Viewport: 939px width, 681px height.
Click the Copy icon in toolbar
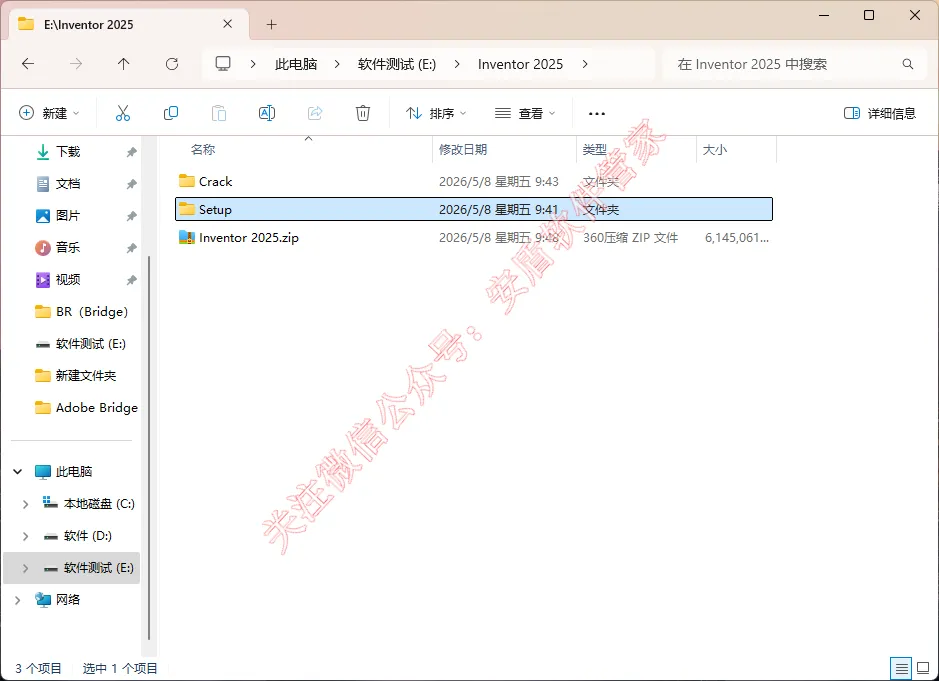(x=171, y=113)
